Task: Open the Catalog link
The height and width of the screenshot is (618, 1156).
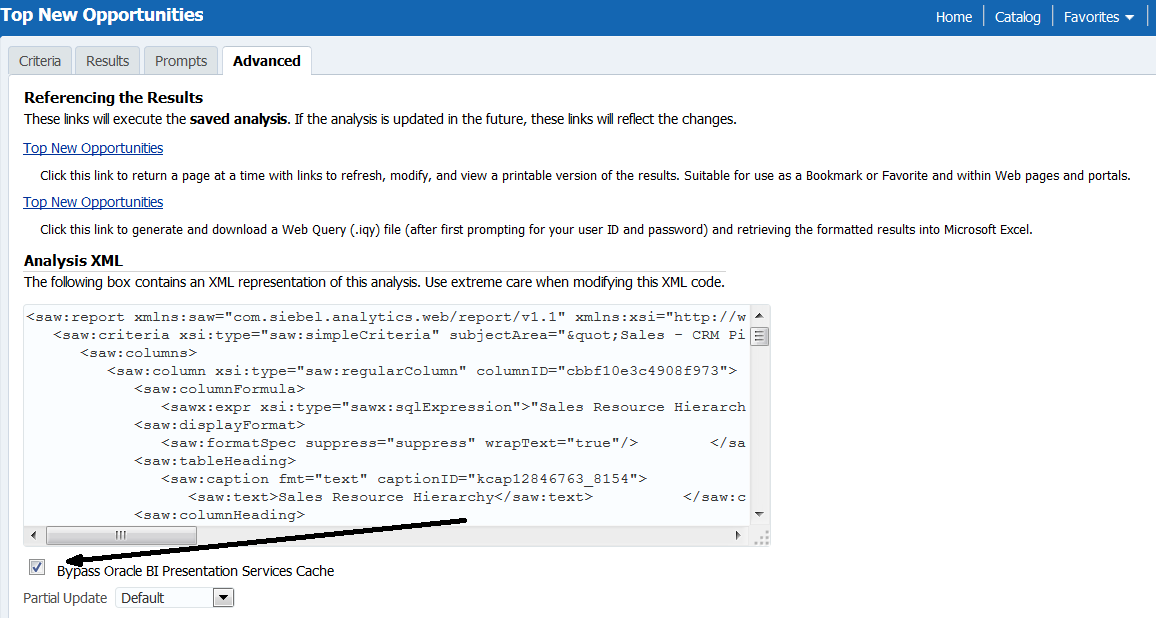Action: pyautogui.click(x=1018, y=17)
